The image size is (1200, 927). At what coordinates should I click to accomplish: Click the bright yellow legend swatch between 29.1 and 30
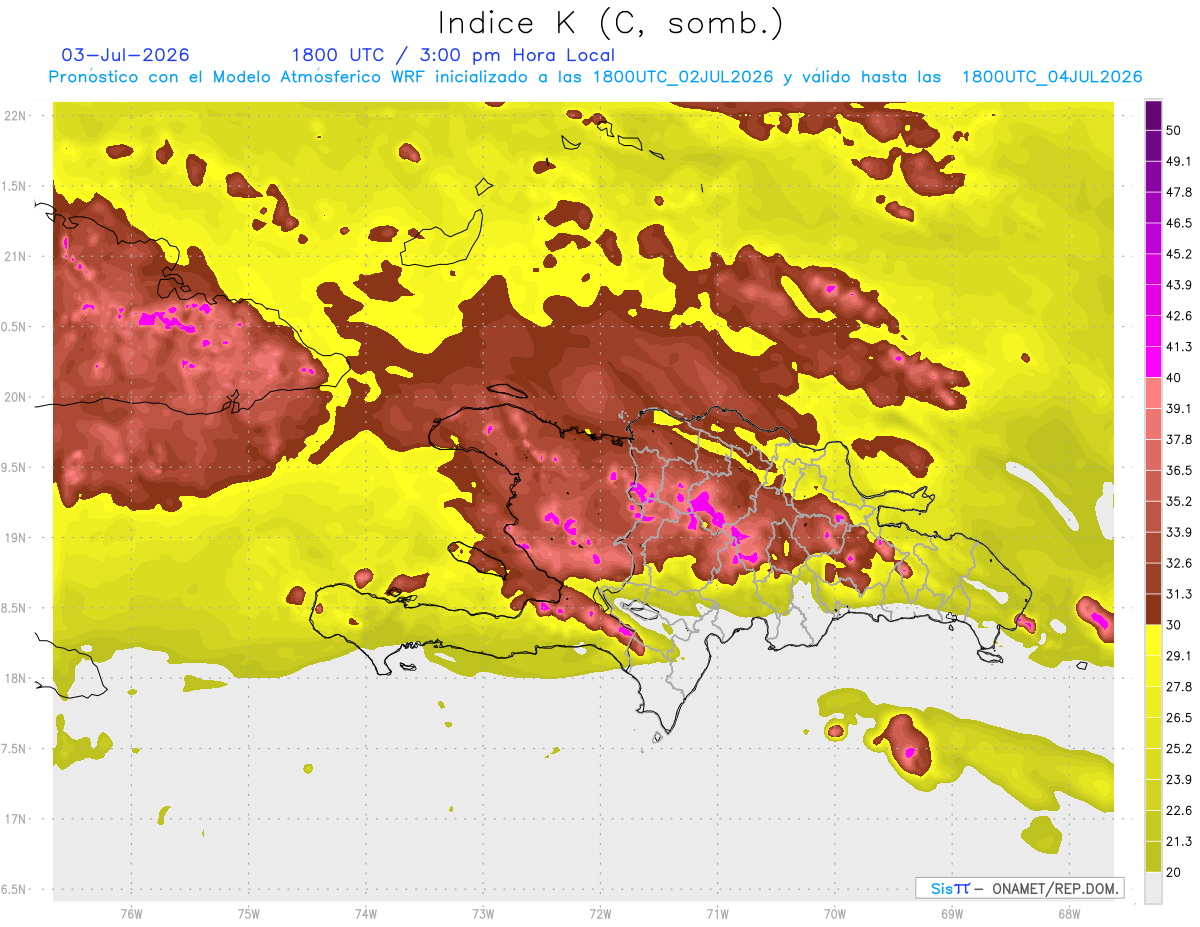[1153, 640]
